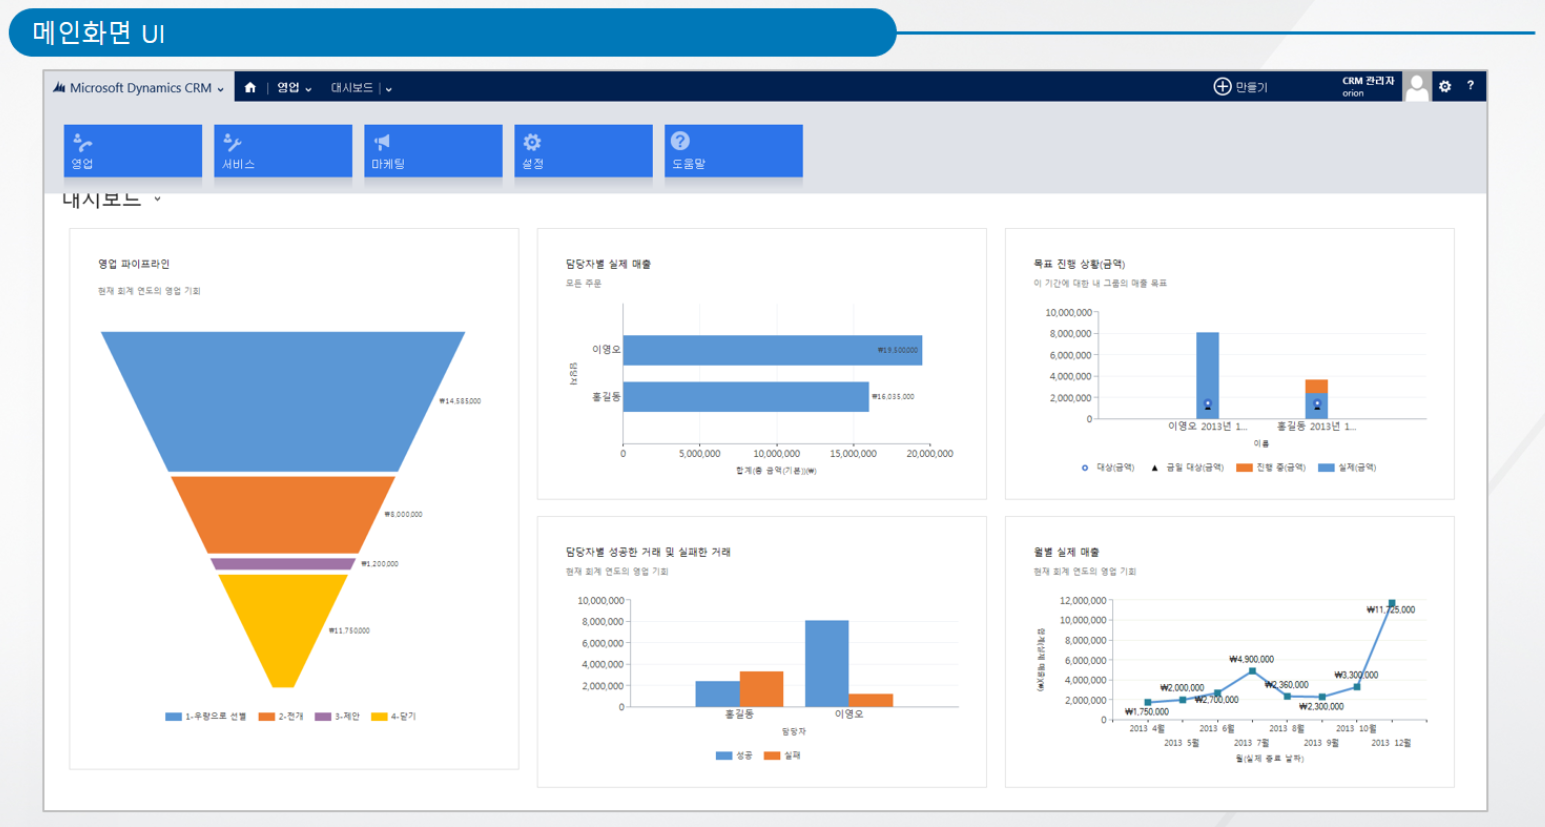1545x827 pixels.
Task: Open the 서비스 tile
Action: point(283,151)
